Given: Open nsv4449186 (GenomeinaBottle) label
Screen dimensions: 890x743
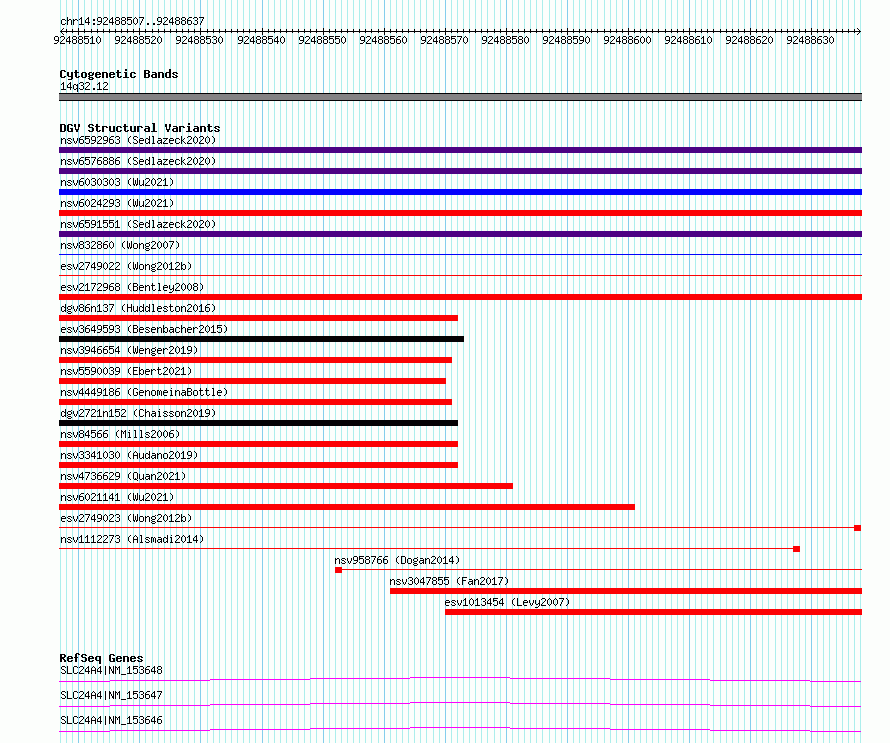Looking at the screenshot, I should coord(144,392).
